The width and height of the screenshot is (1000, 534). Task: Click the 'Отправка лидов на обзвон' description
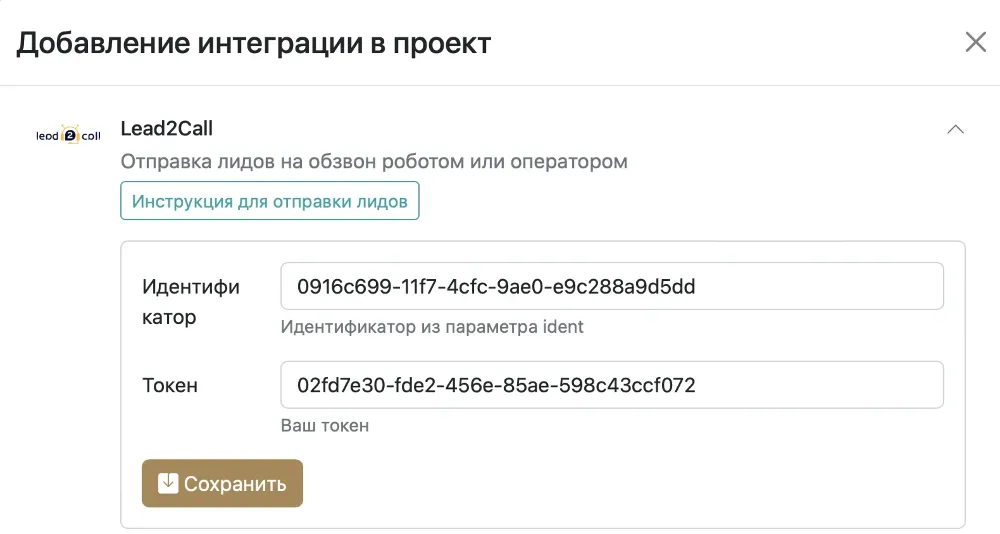pos(373,161)
